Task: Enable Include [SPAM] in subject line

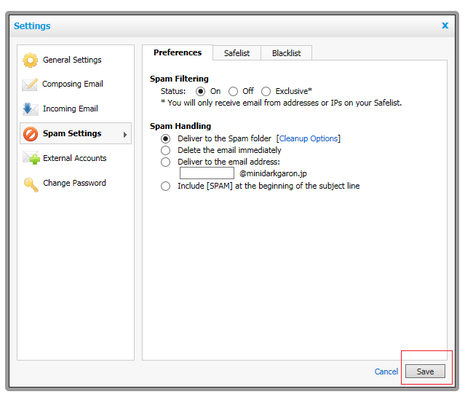Action: click(165, 186)
